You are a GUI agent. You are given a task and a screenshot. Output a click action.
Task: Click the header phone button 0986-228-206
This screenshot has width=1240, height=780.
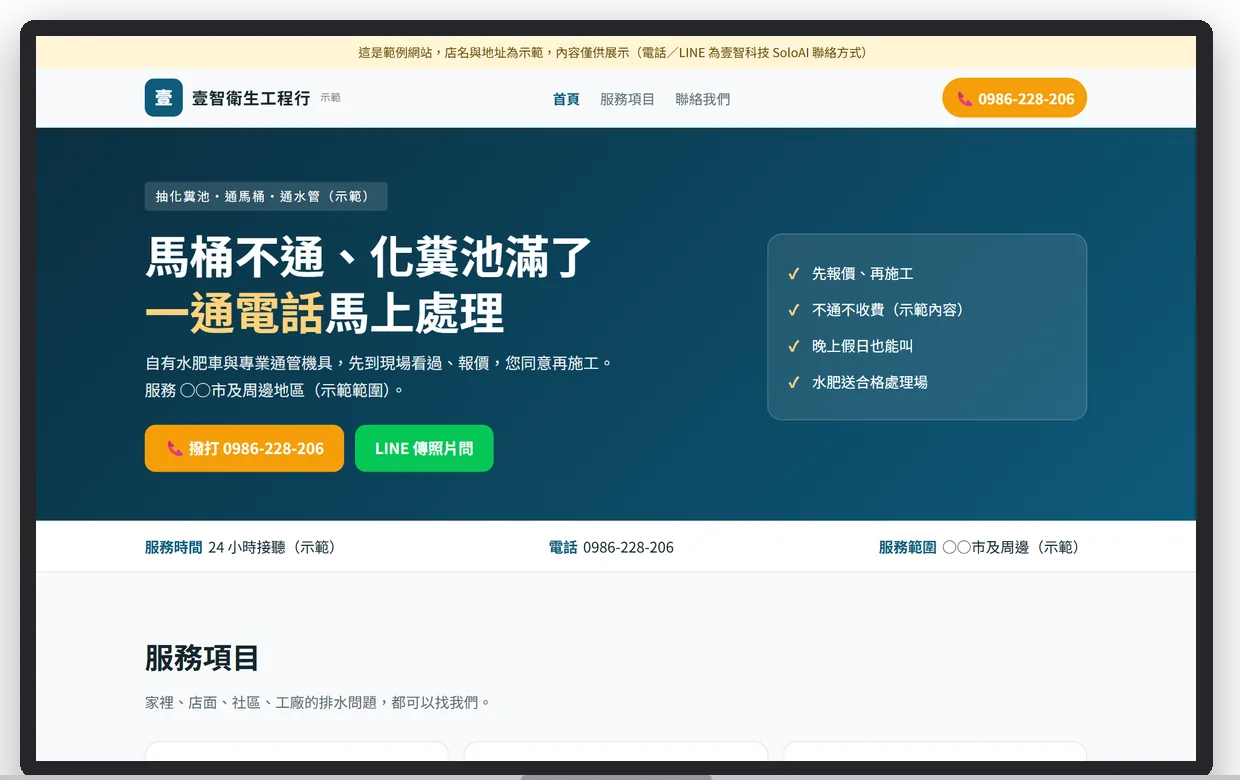click(1014, 98)
